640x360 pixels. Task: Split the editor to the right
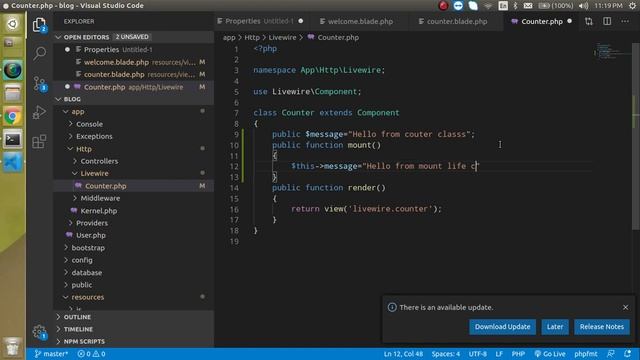point(607,21)
